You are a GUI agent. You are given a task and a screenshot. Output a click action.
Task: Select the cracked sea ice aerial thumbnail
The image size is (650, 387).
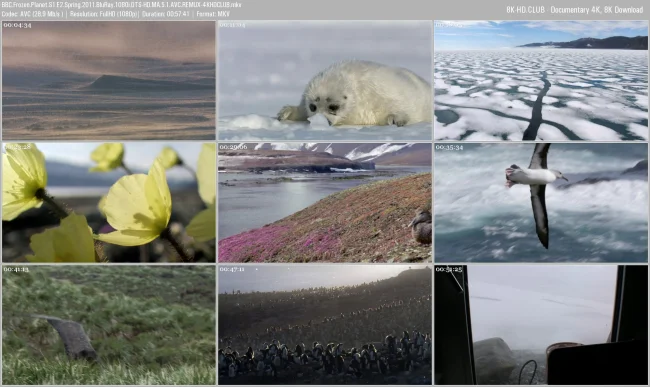click(541, 80)
